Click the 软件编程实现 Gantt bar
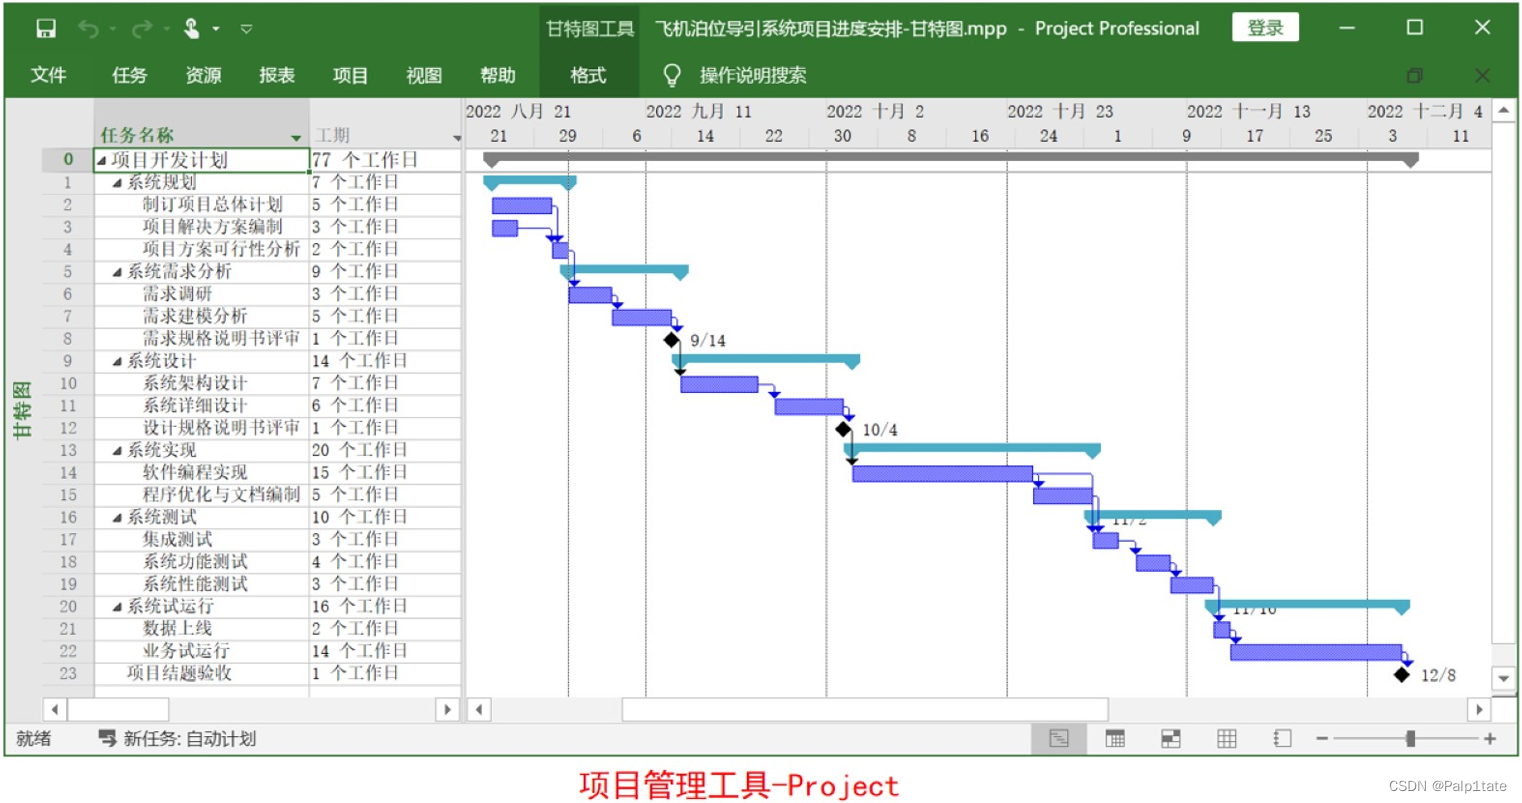The width and height of the screenshot is (1522, 803). coord(942,474)
